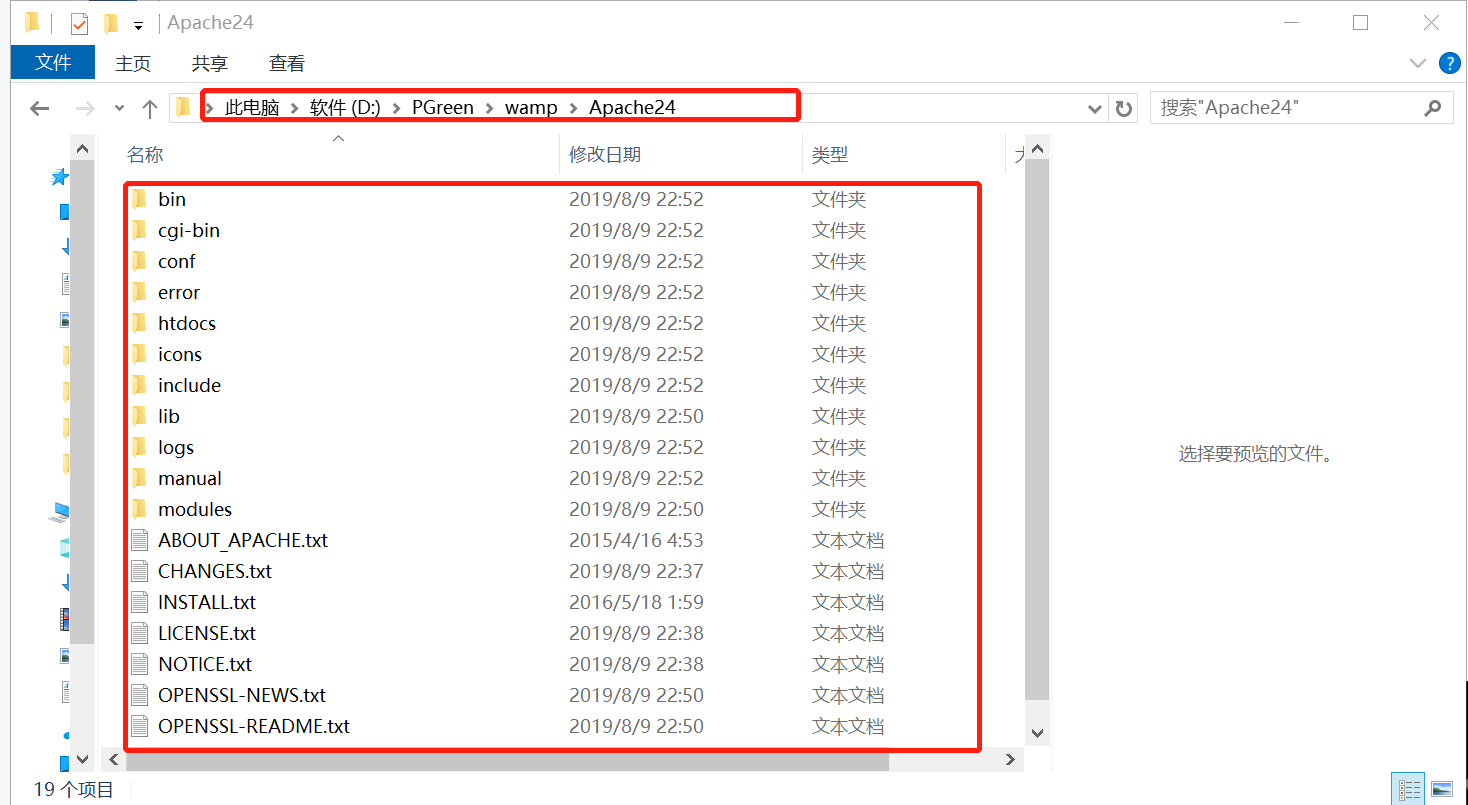Navigate to 软件 (D:) breadcrumb
Viewport: 1468px width, 805px height.
point(345,108)
